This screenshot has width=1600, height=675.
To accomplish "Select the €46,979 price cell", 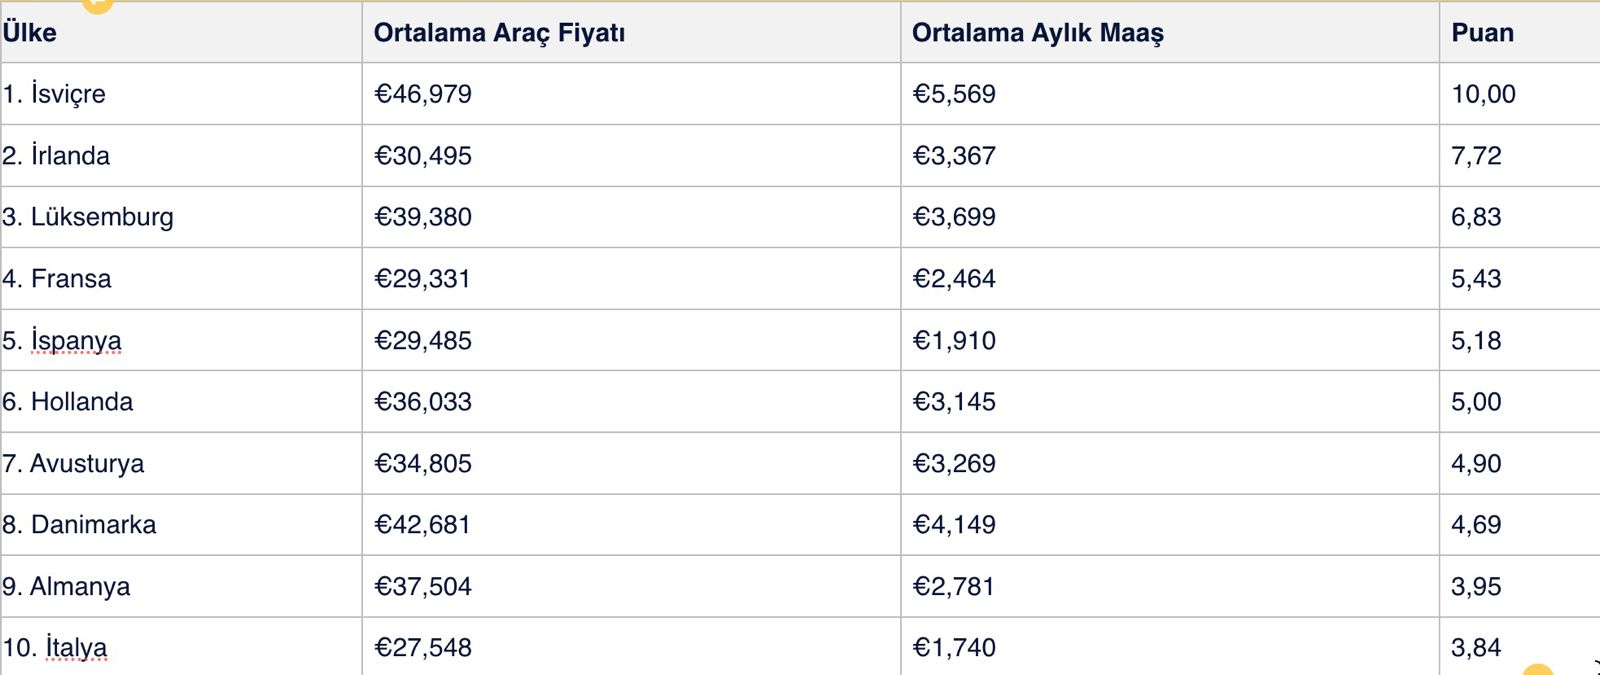I will [631, 94].
